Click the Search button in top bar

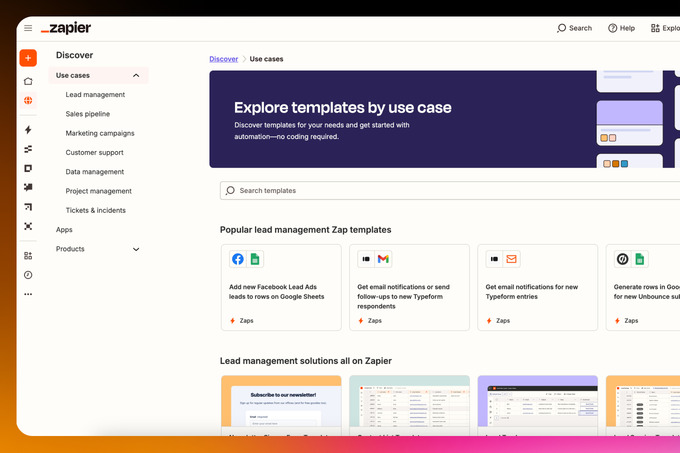(575, 28)
